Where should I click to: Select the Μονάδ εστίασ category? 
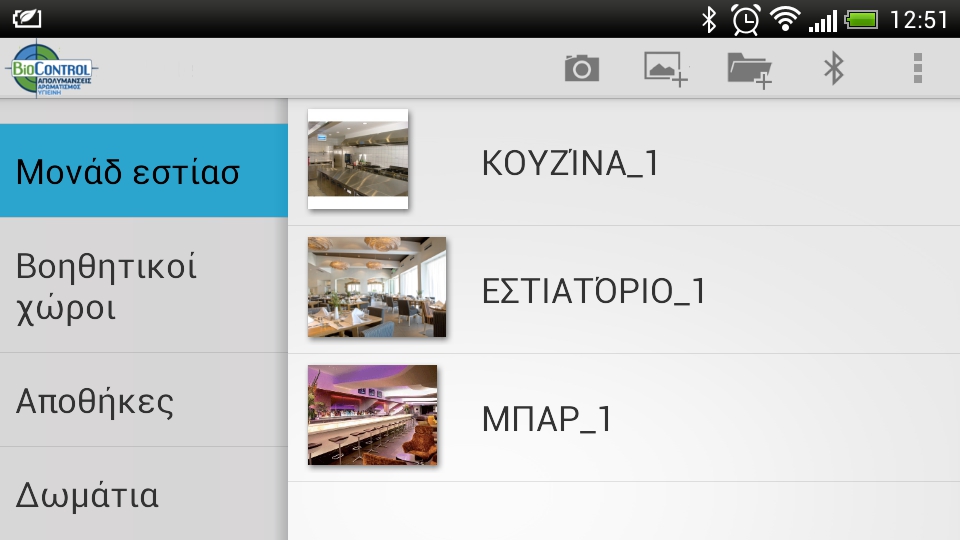click(x=144, y=171)
